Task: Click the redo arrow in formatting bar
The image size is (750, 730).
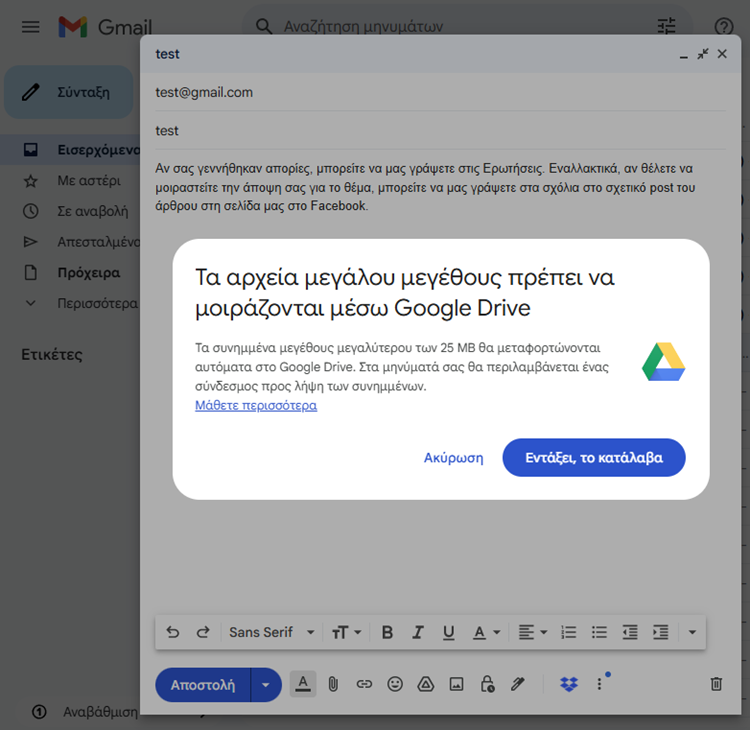Action: [x=203, y=632]
